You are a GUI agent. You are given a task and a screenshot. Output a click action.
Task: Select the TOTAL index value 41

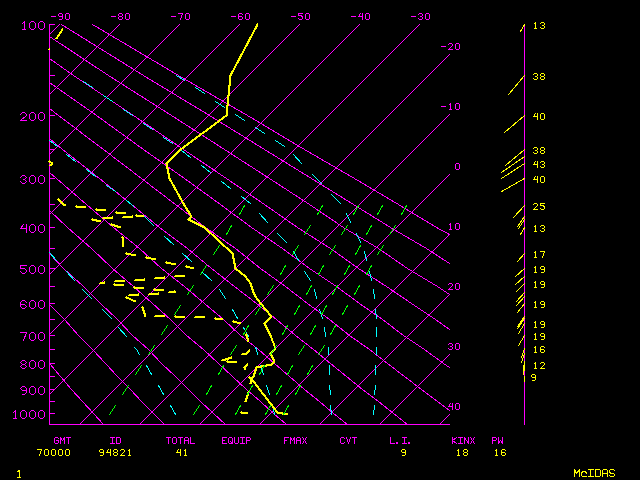pos(180,452)
